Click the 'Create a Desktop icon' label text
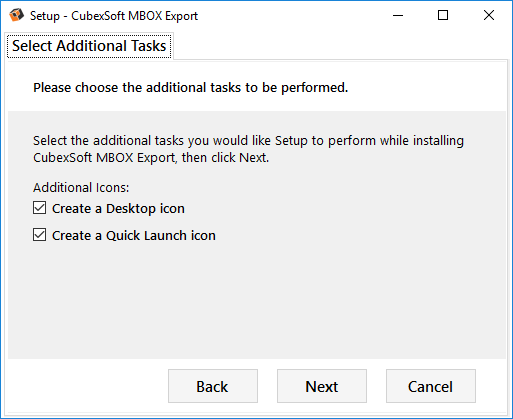Viewport: 513px width, 419px height. pos(118,209)
